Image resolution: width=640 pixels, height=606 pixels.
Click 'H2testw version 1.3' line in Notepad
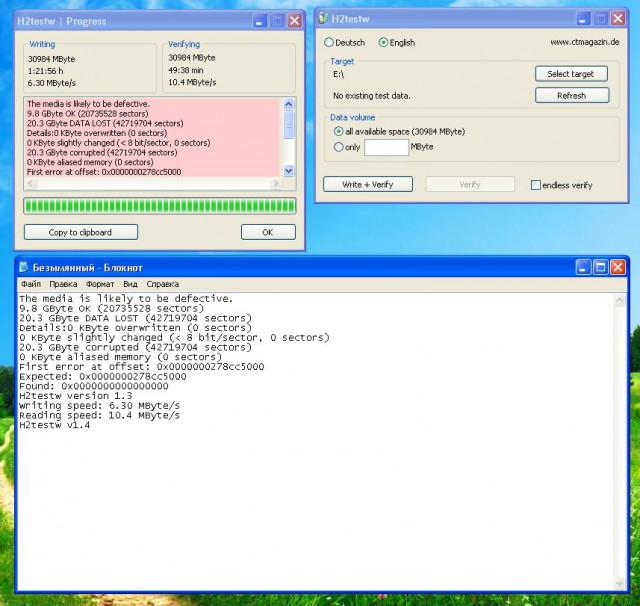pyautogui.click(x=76, y=396)
